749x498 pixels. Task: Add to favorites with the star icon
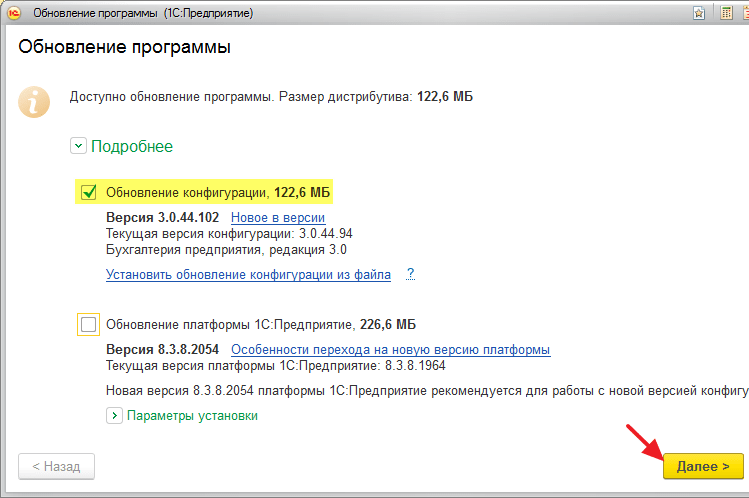pyautogui.click(x=699, y=13)
